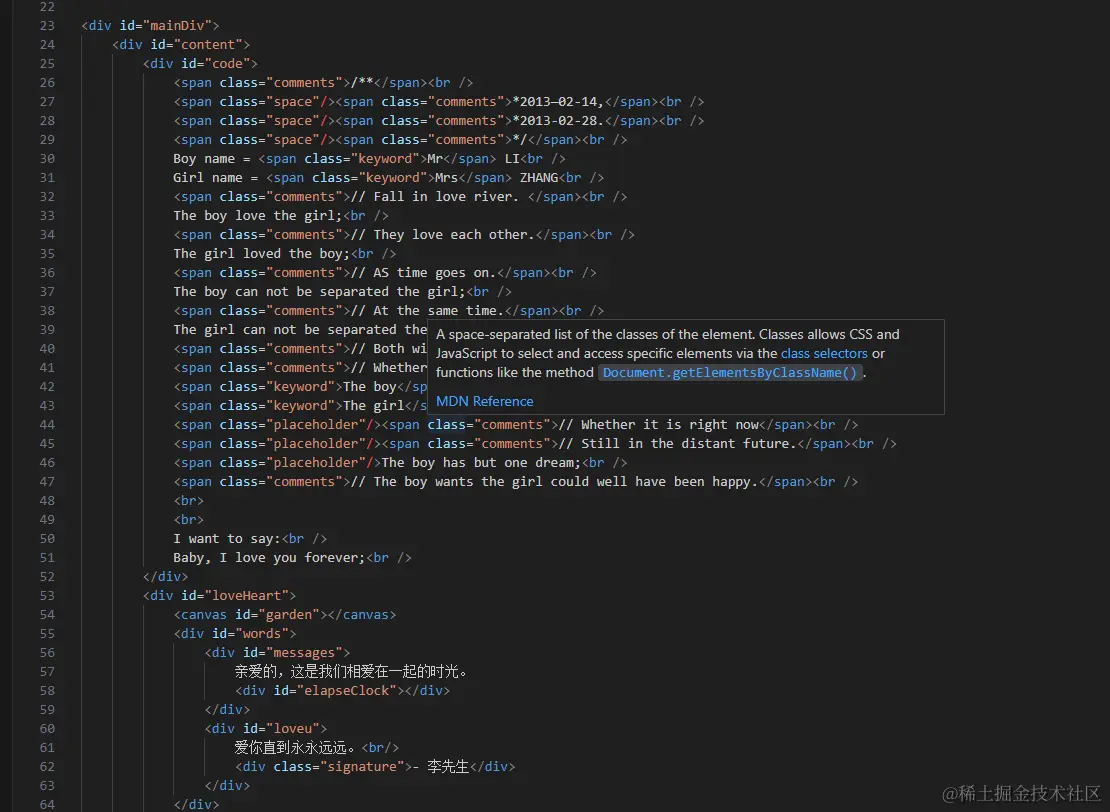This screenshot has width=1110, height=812.
Task: Click the div id="messages" tag
Action: click(278, 653)
